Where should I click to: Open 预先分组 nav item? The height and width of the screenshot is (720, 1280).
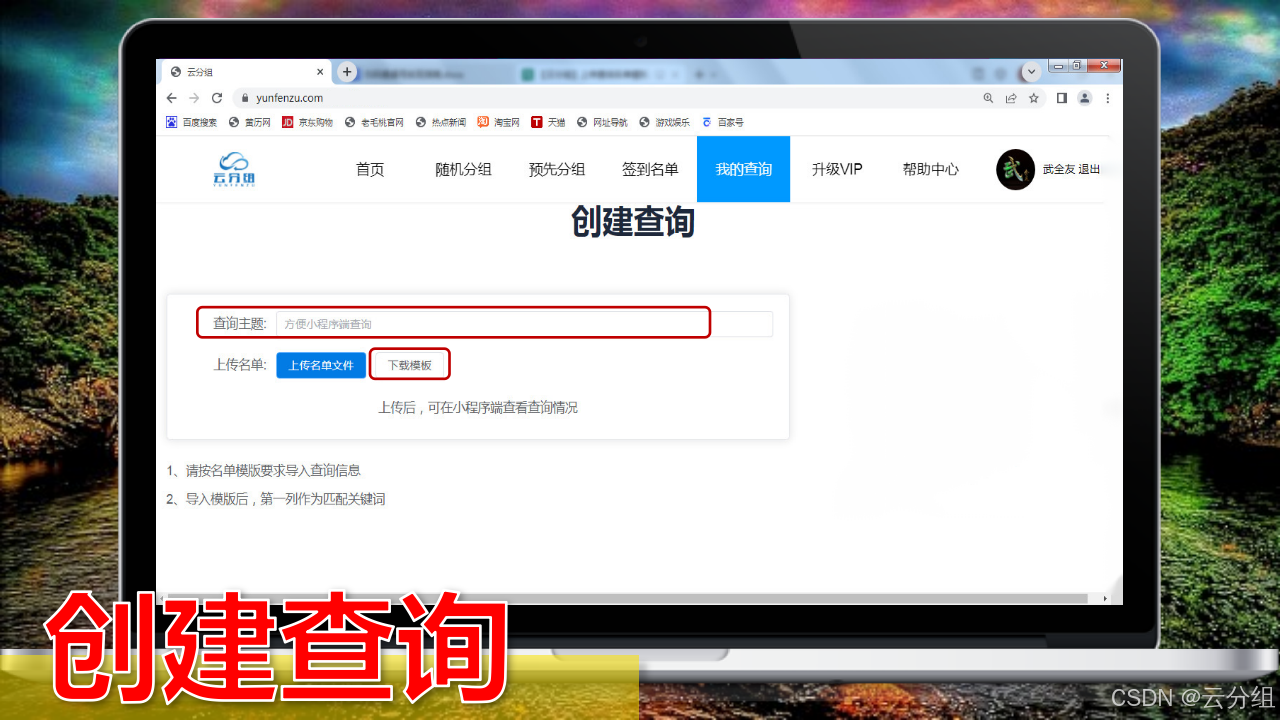[557, 169]
